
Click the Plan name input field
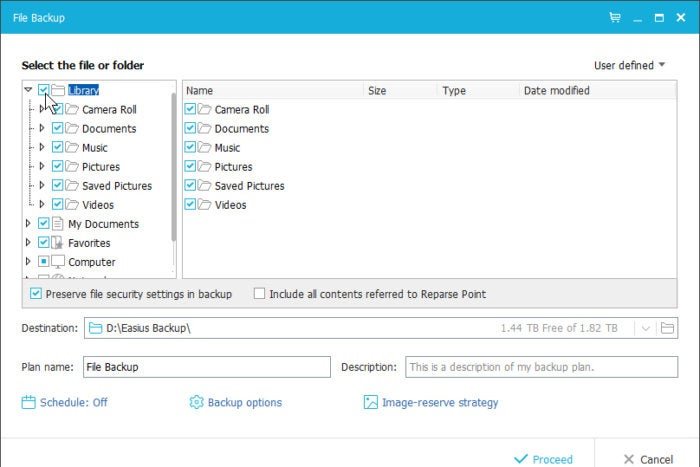(x=207, y=367)
